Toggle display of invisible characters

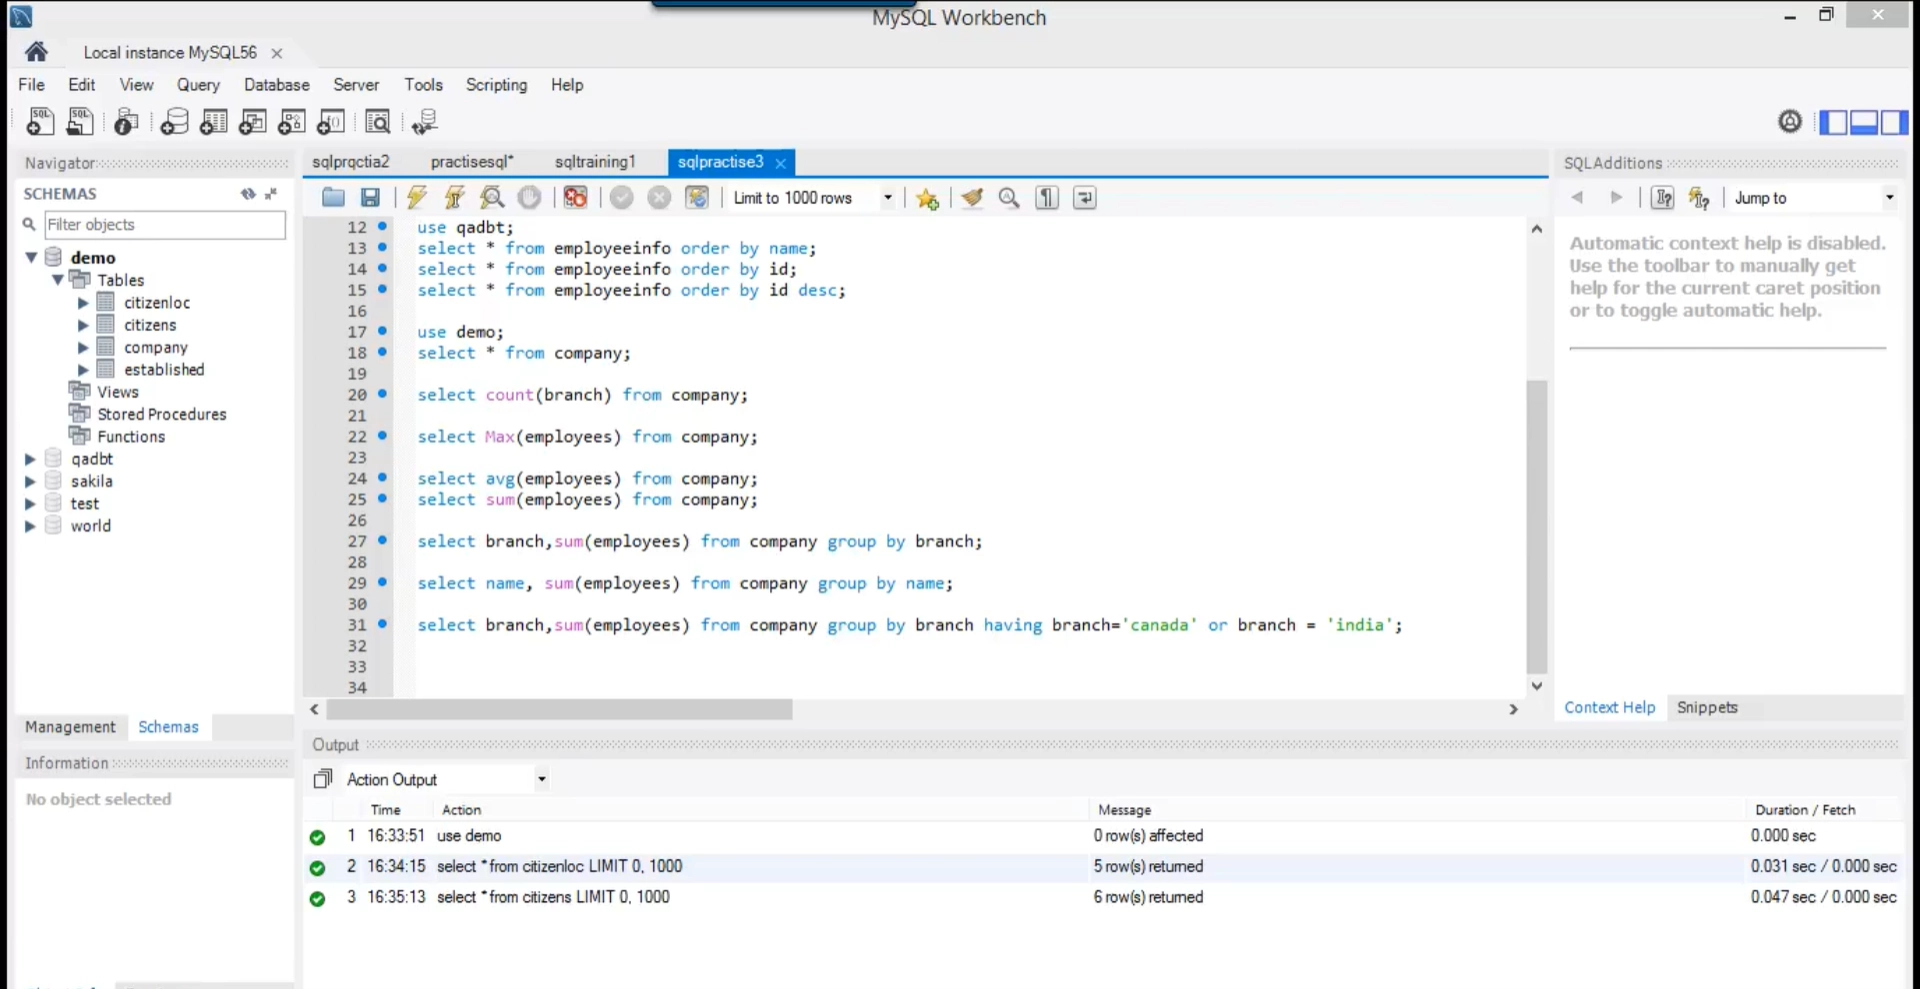1047,198
